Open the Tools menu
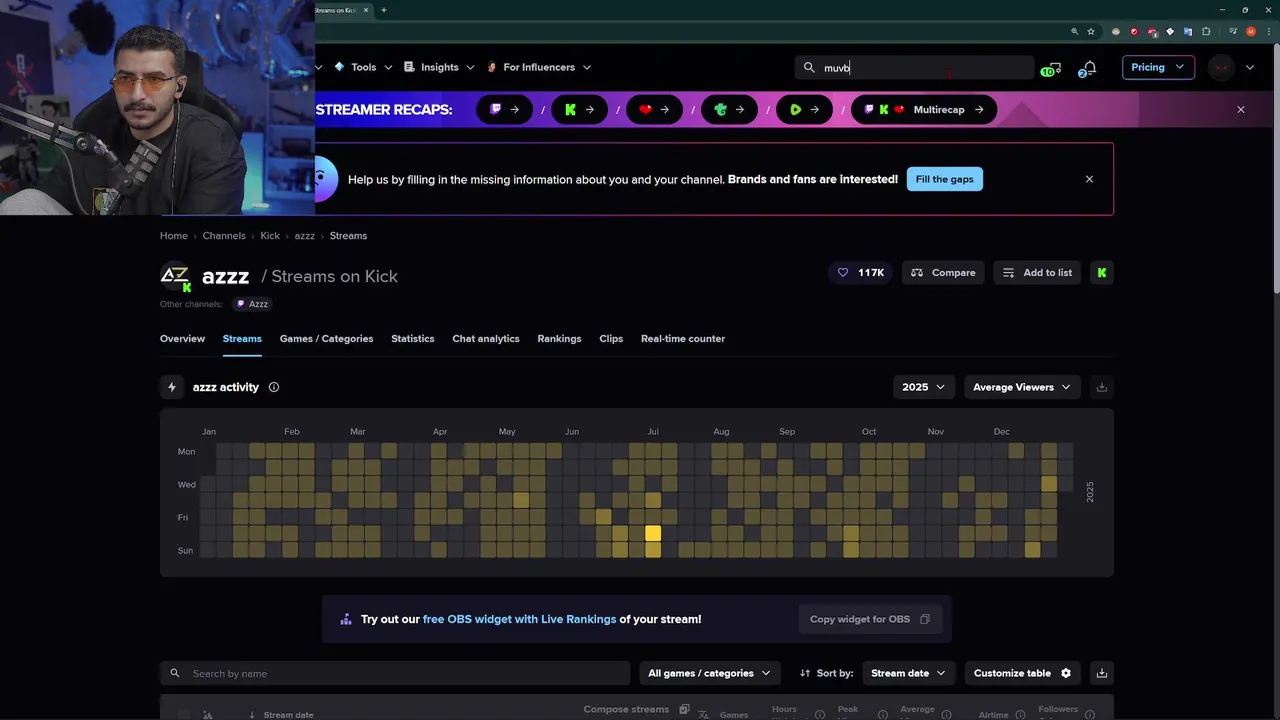This screenshot has width=1280, height=720. [x=363, y=67]
